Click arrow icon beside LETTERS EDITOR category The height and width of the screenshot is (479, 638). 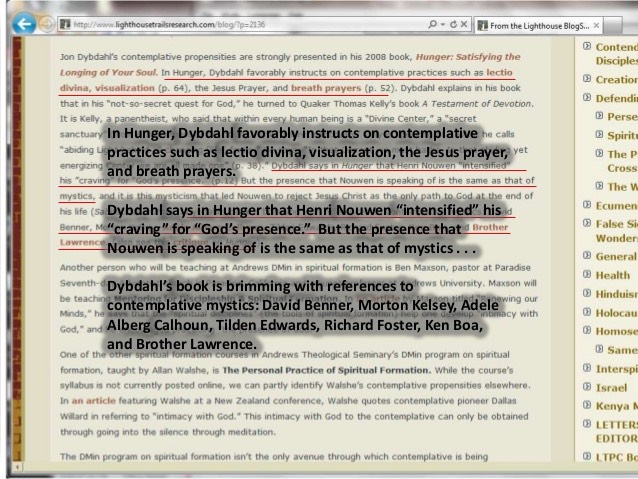(x=587, y=424)
